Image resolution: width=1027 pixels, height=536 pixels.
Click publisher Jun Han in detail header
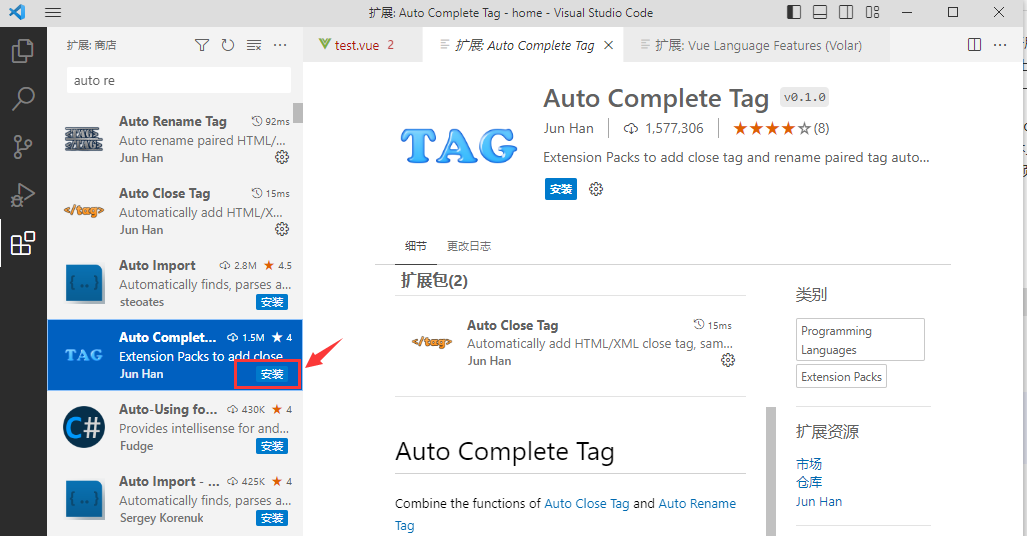click(569, 128)
